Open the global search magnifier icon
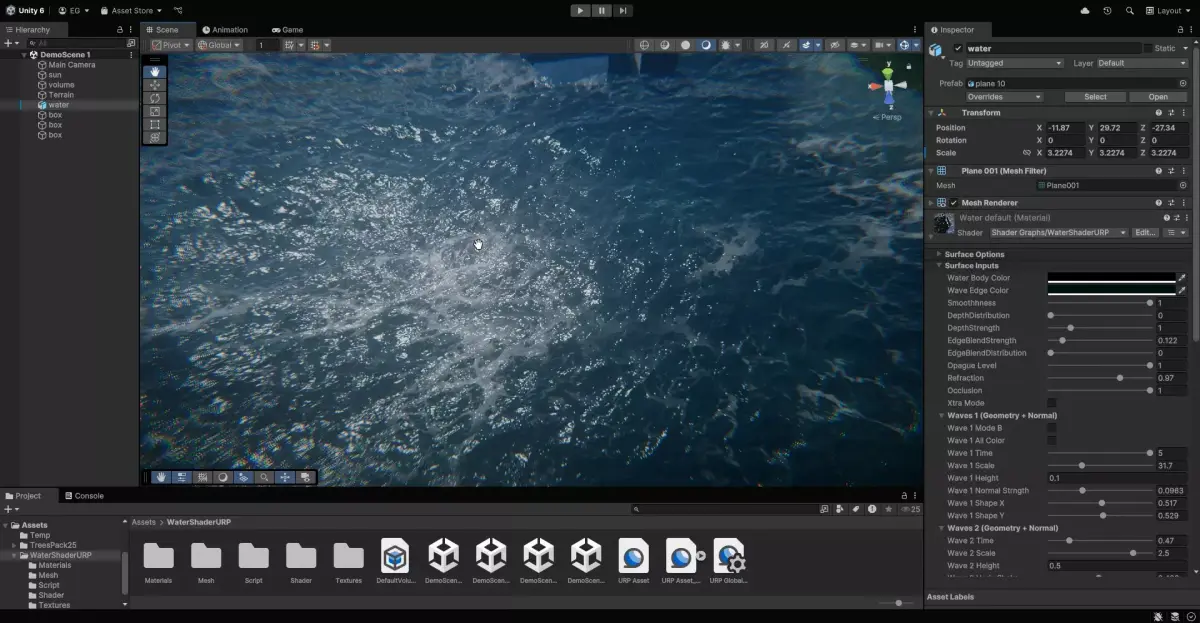The image size is (1200, 623). click(x=1130, y=10)
